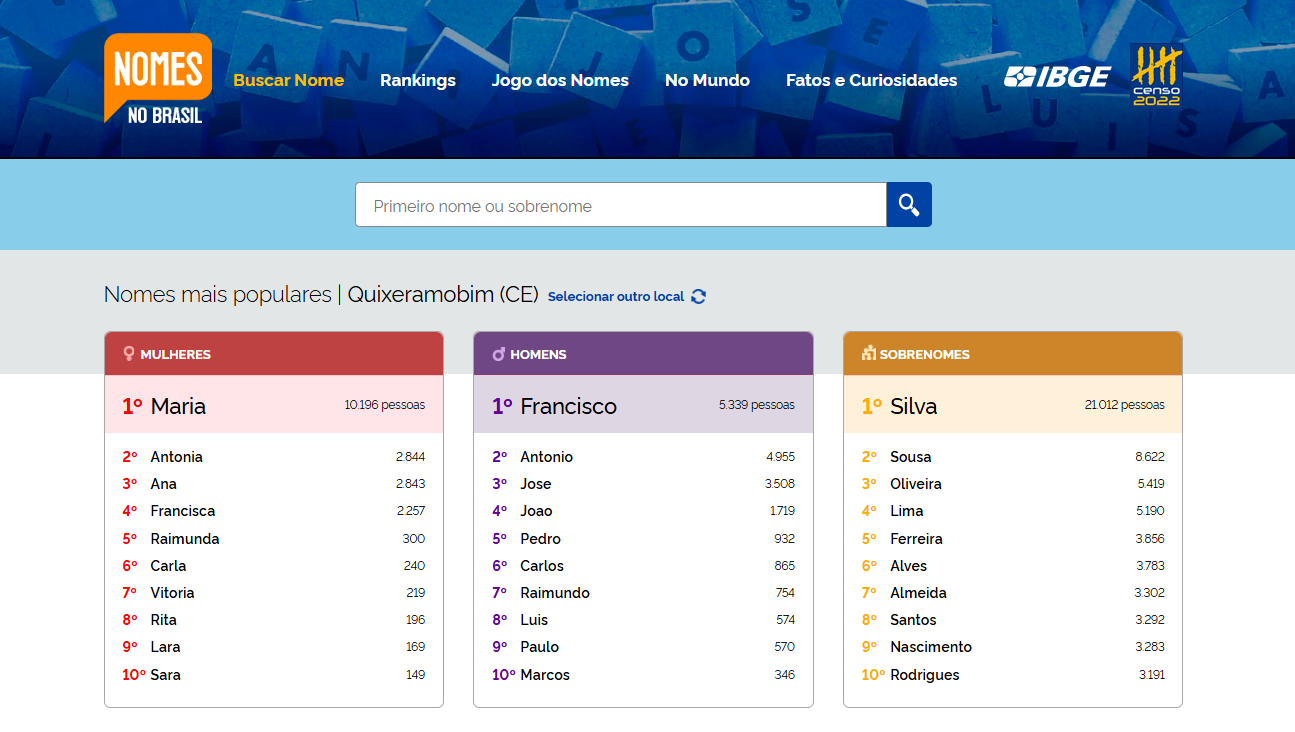
Task: Click the Nomes no Brasil logo
Action: pos(158,79)
